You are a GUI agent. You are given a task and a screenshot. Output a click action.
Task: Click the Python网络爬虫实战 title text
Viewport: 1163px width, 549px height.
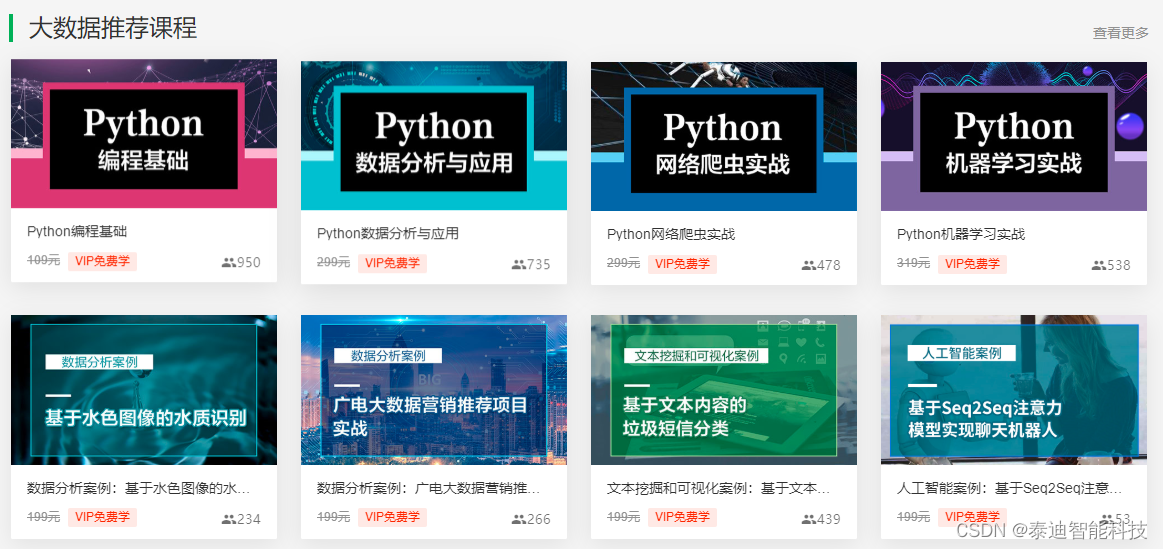coord(671,234)
